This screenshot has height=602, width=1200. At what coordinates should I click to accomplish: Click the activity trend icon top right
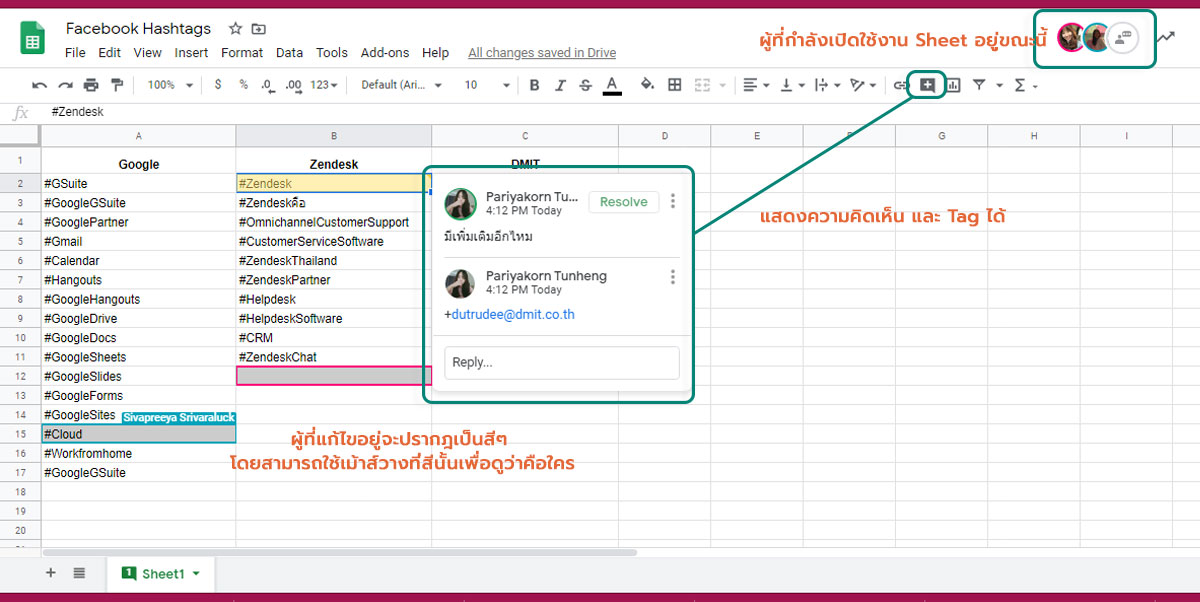[x=1166, y=37]
